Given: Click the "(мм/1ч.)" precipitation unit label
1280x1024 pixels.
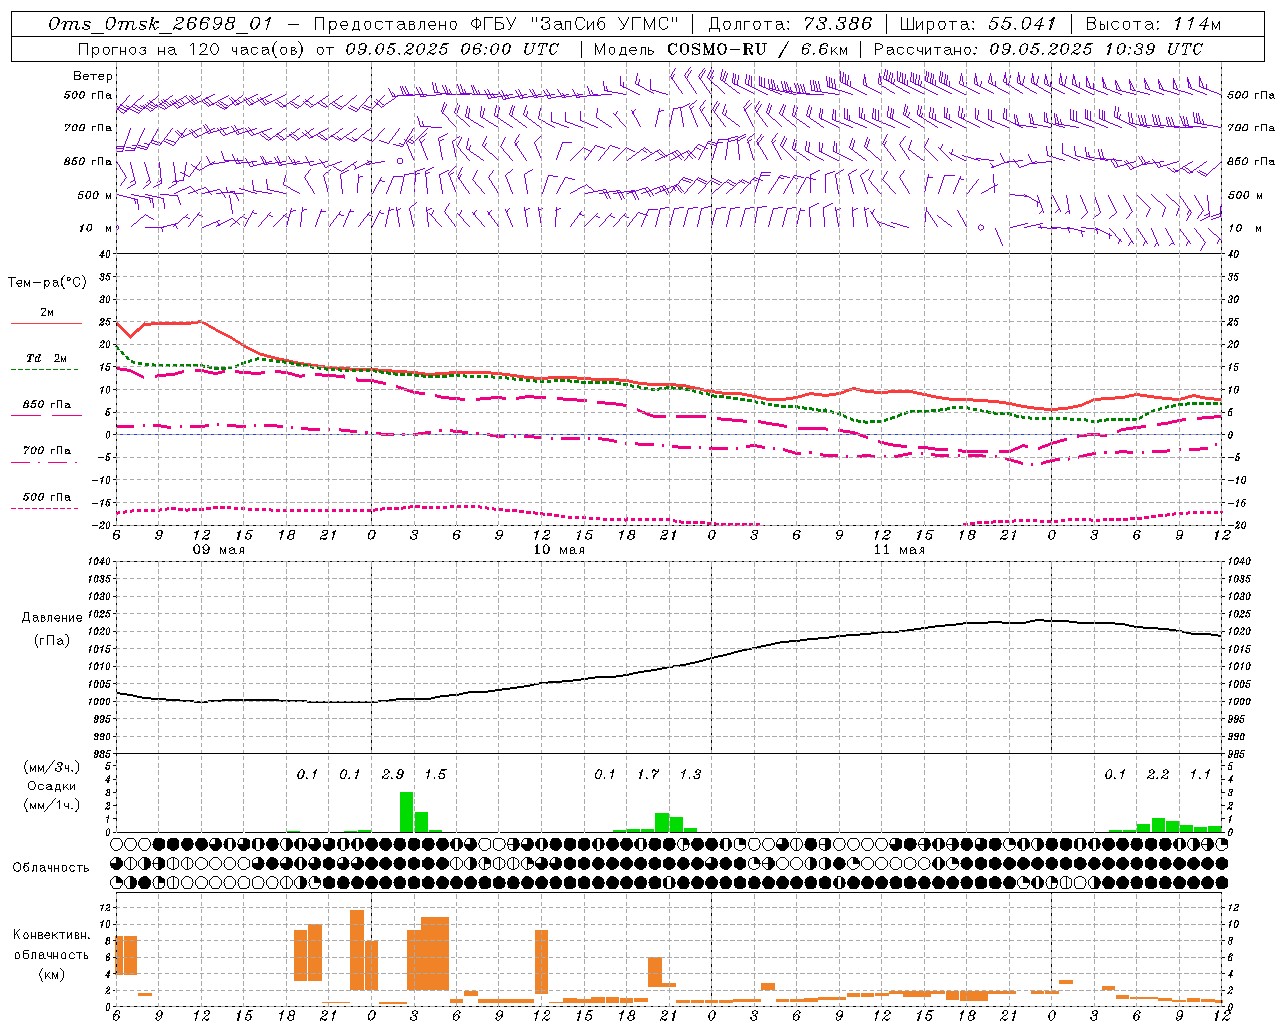Looking at the screenshot, I should (x=52, y=805).
